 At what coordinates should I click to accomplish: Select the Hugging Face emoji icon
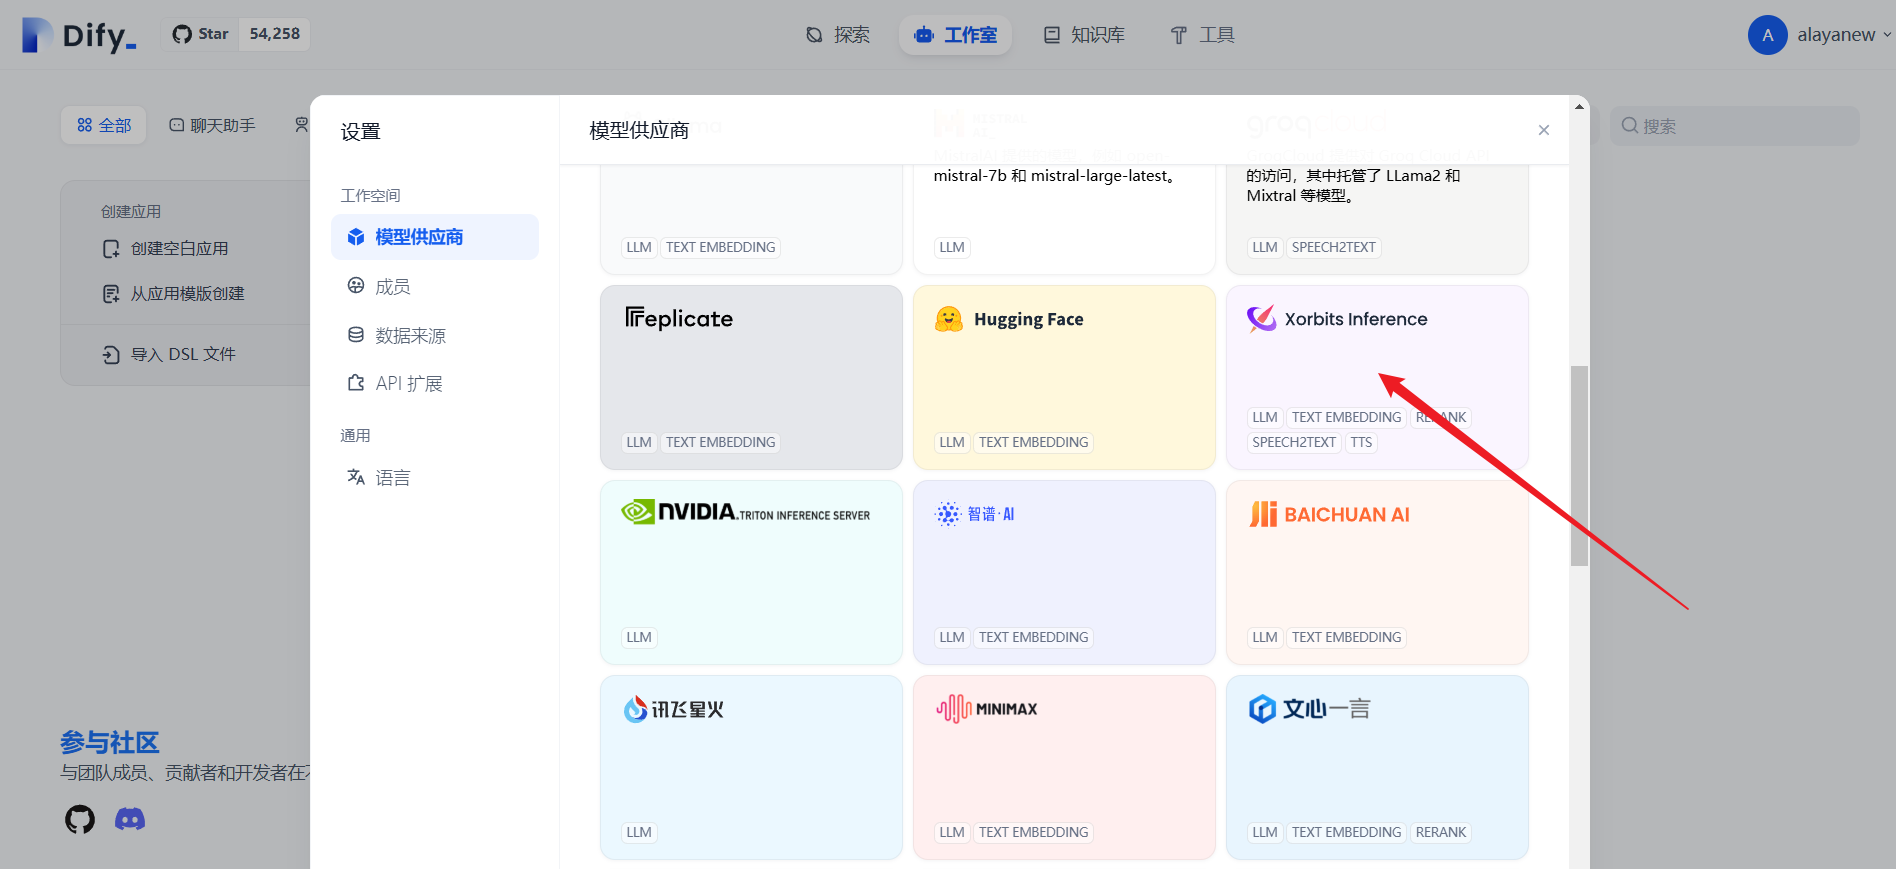pyautogui.click(x=948, y=319)
